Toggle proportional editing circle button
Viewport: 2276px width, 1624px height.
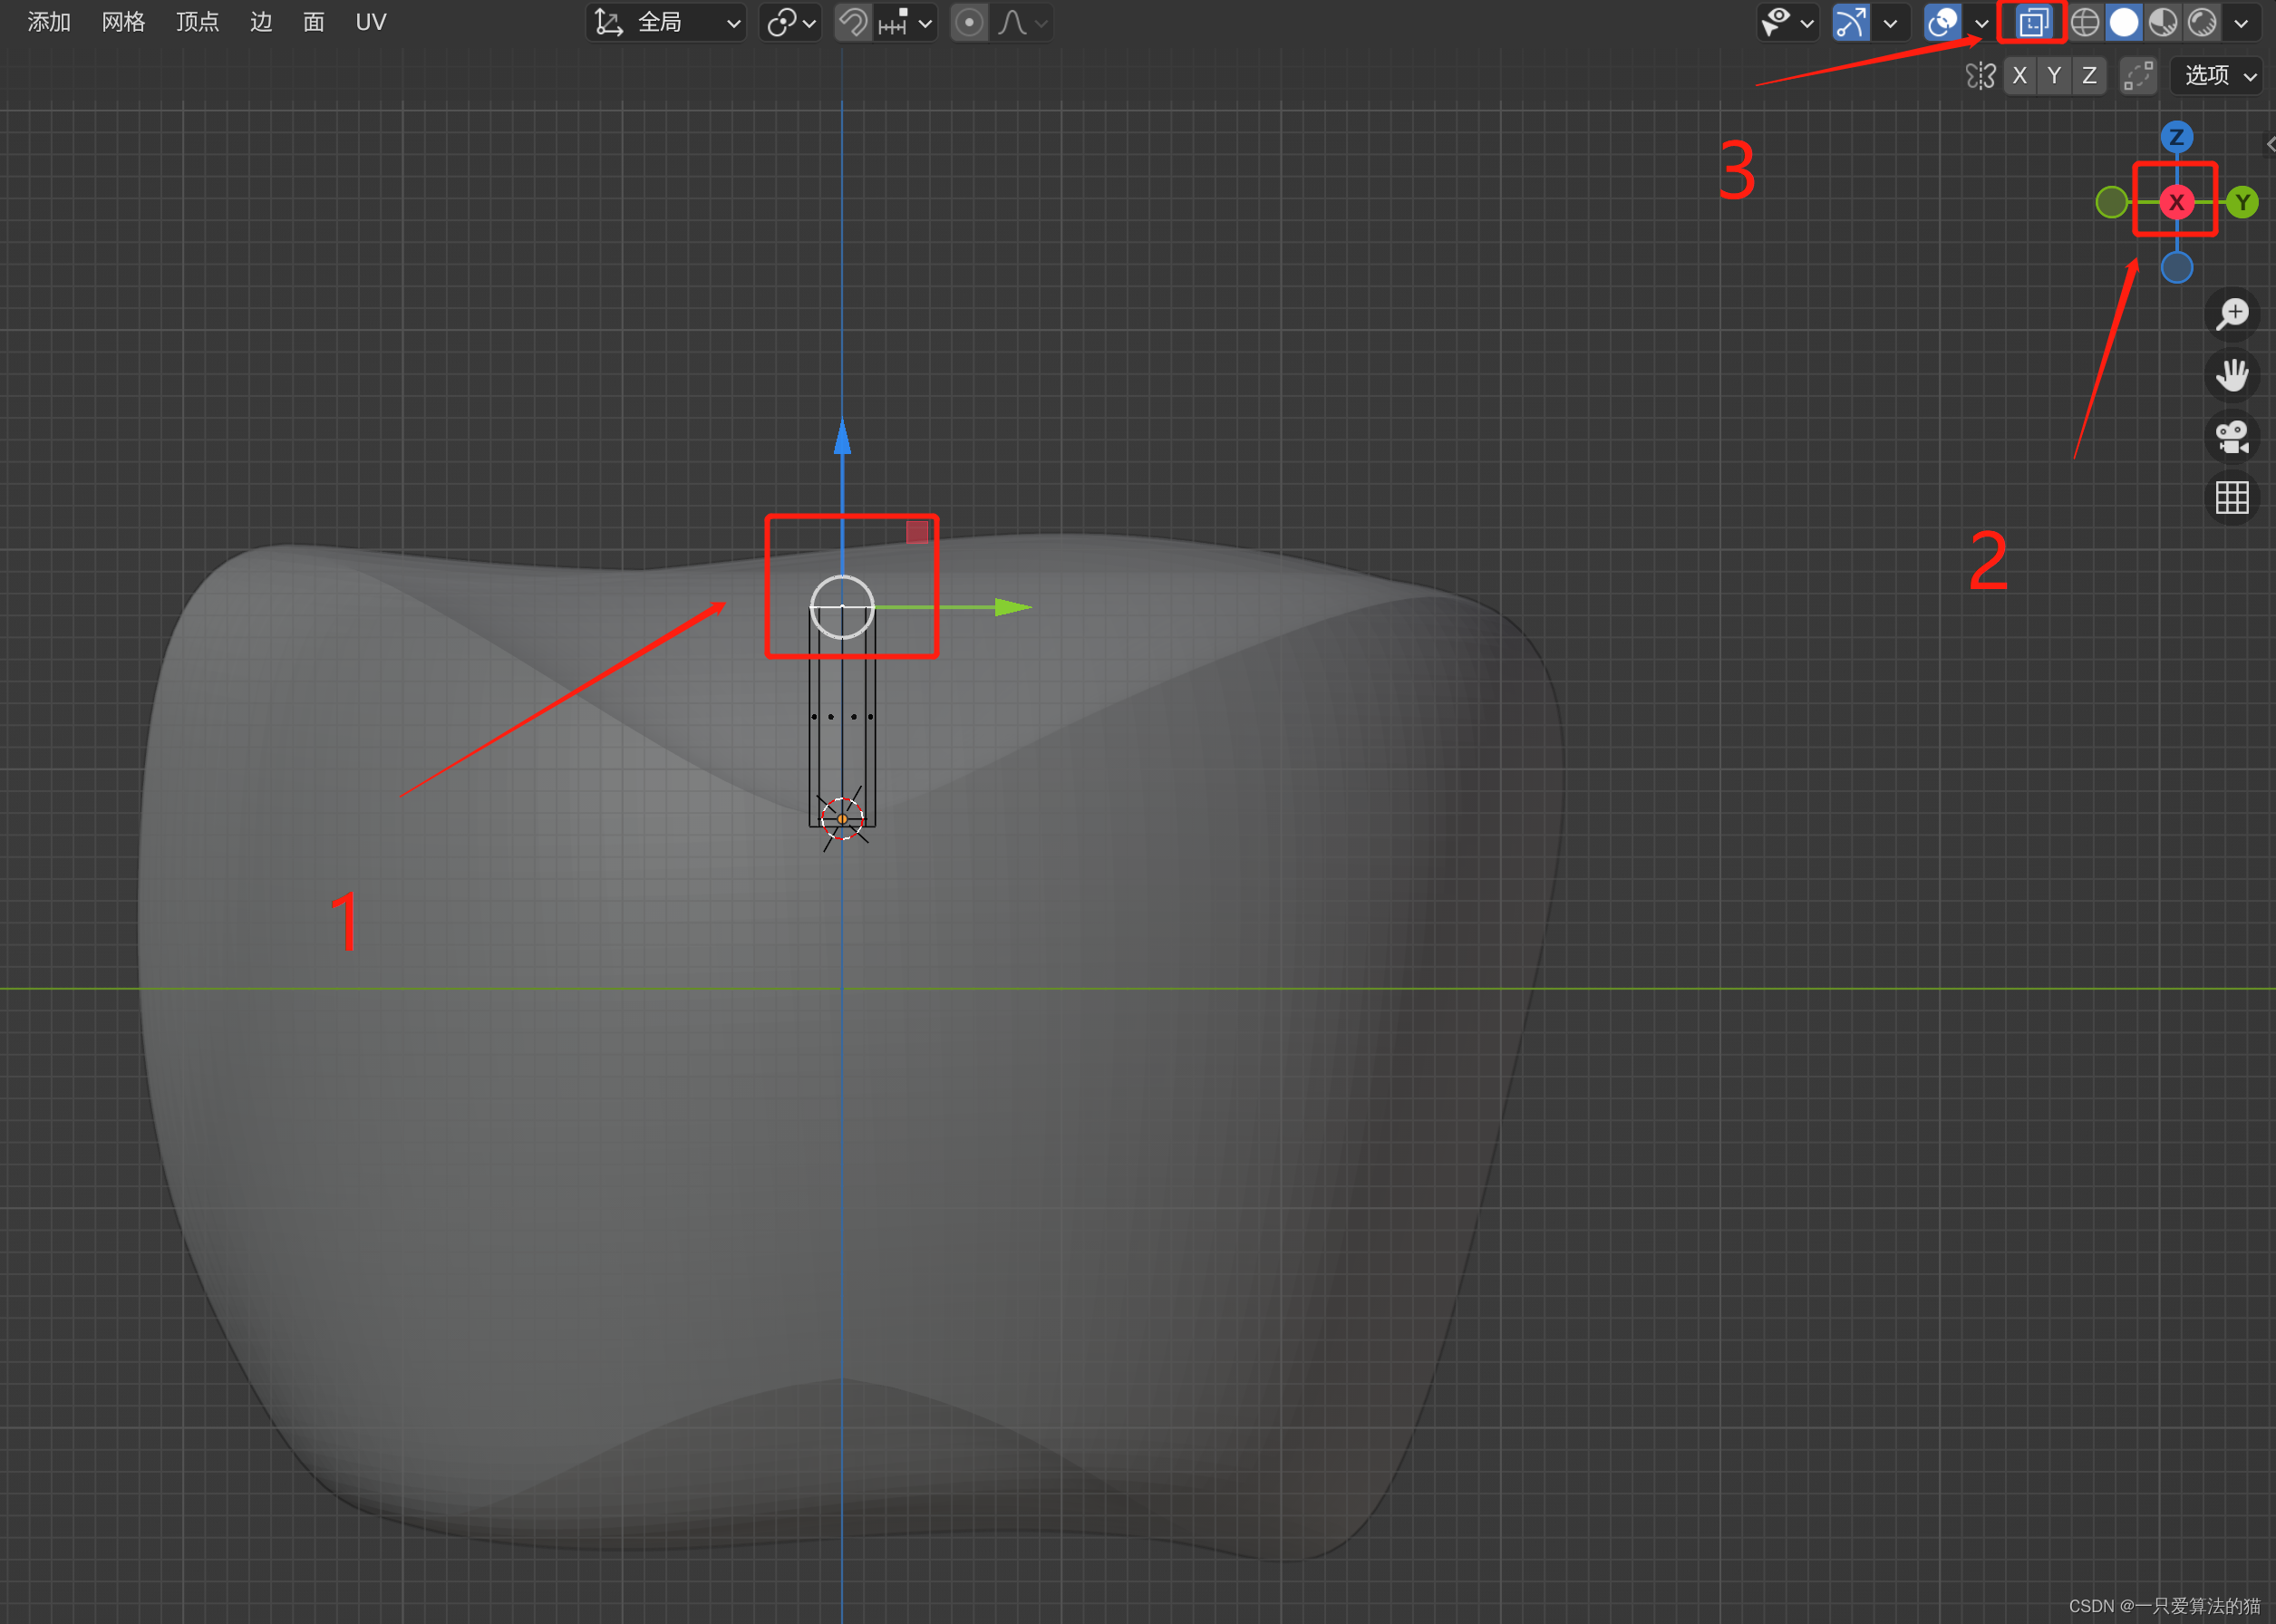point(969,22)
